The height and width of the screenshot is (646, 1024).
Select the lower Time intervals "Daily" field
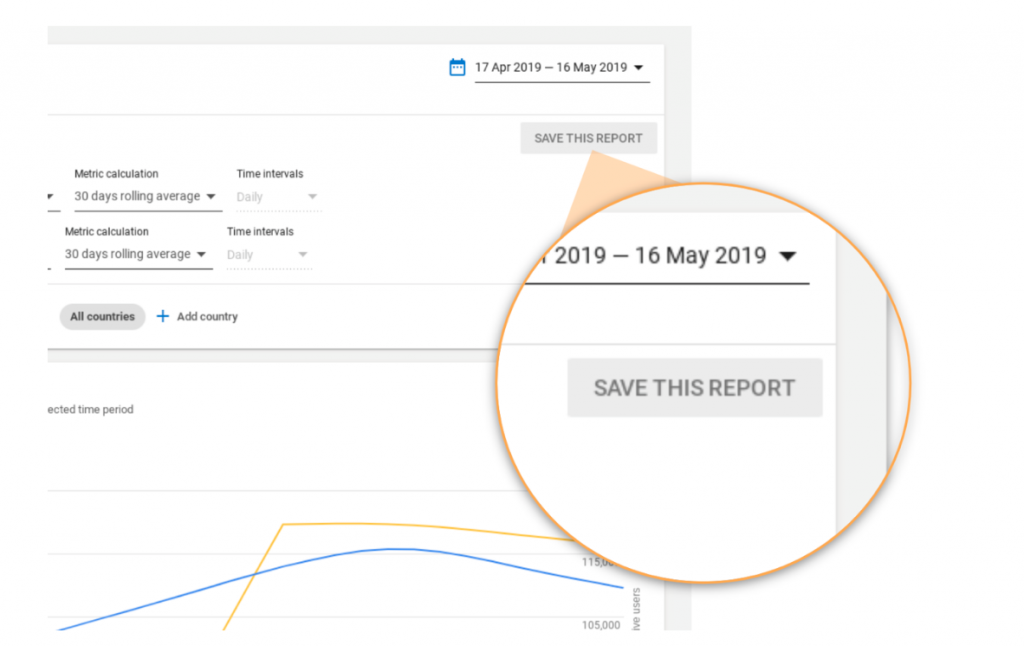click(240, 255)
